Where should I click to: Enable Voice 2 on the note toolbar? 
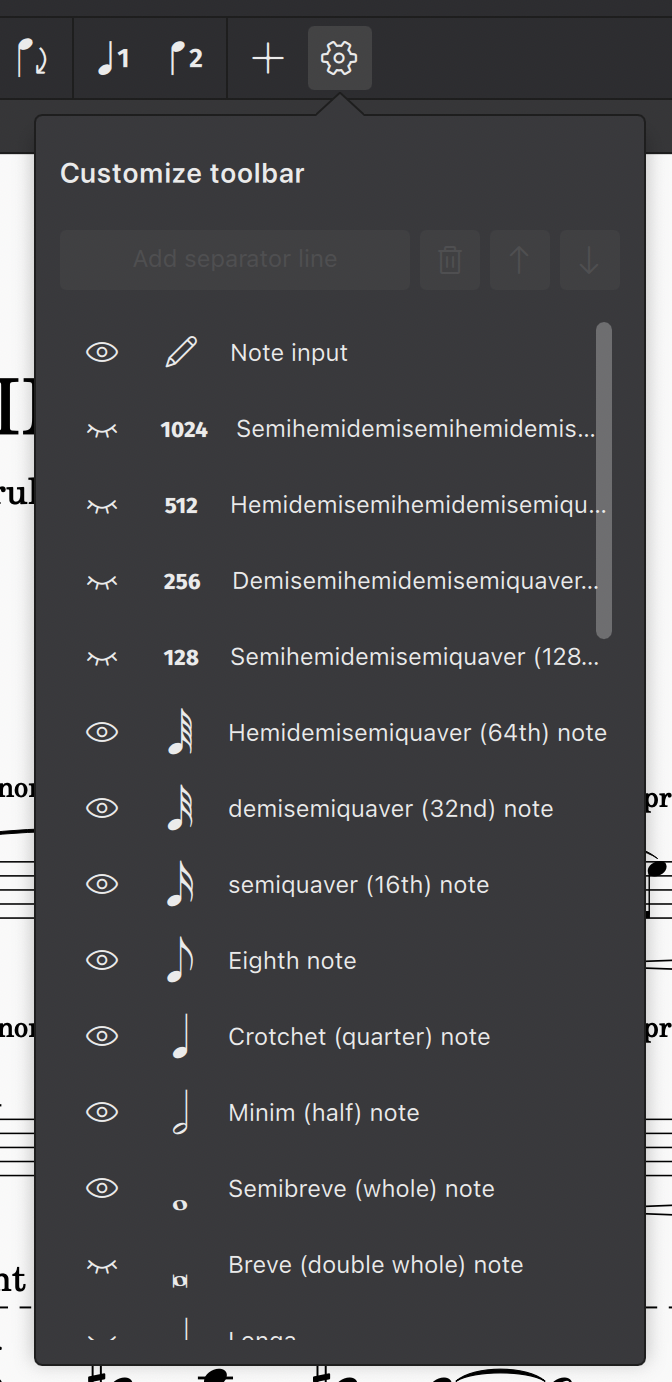pos(189,58)
